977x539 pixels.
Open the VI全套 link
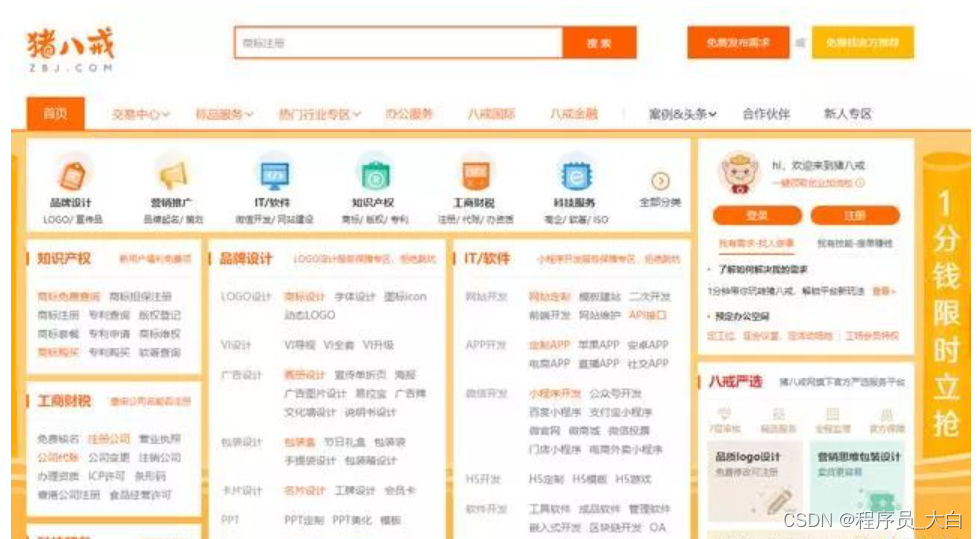pyautogui.click(x=338, y=345)
